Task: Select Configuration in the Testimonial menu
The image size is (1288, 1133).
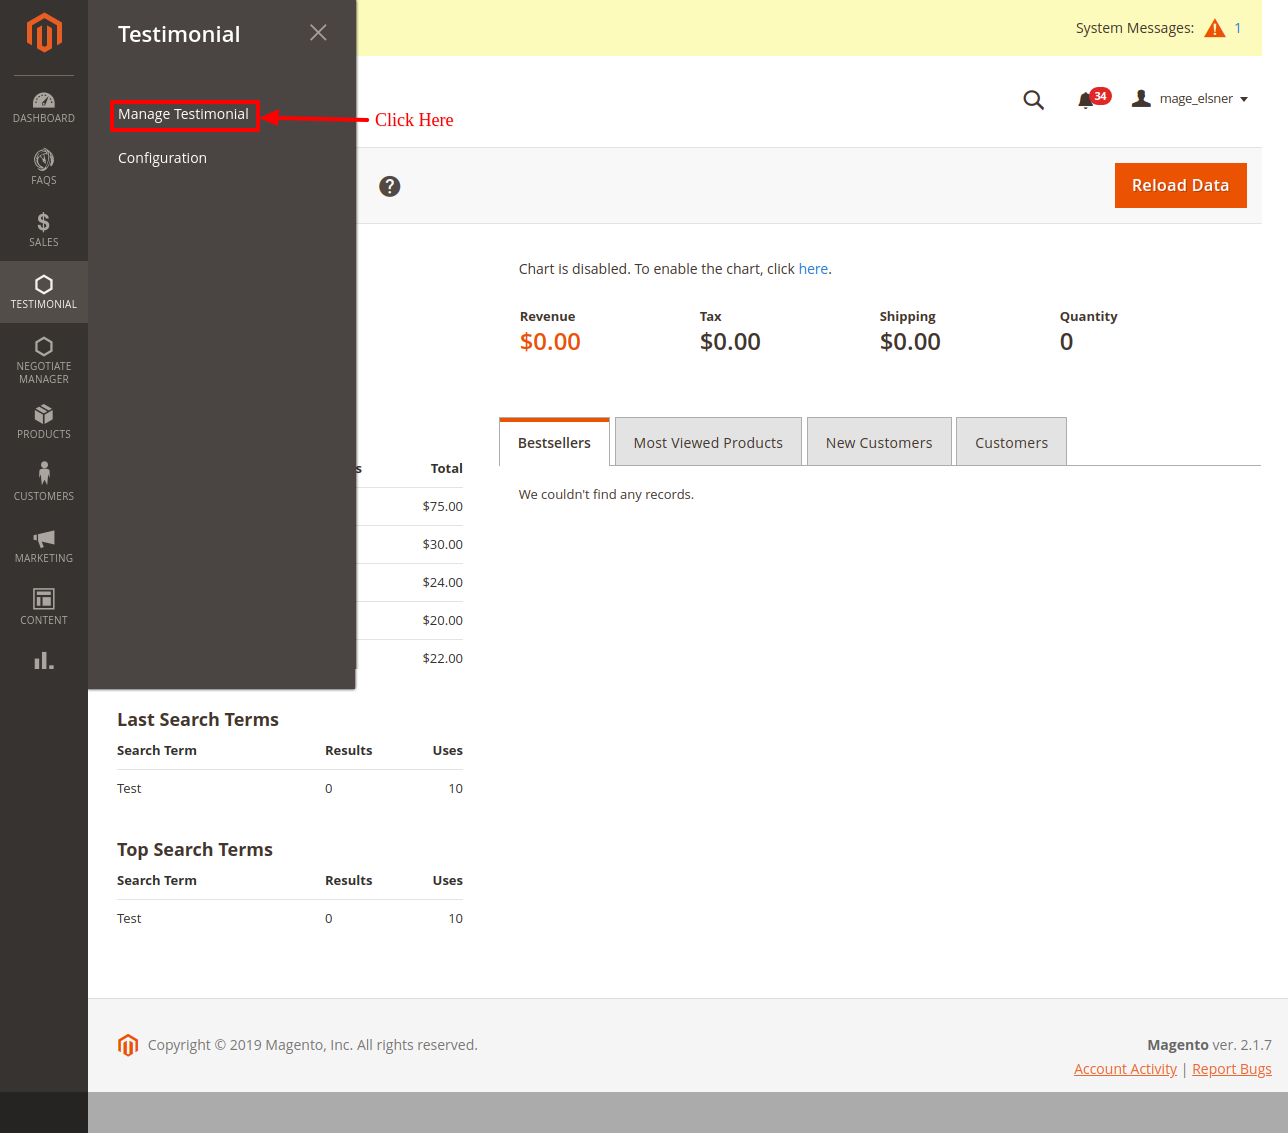Action: tap(162, 158)
